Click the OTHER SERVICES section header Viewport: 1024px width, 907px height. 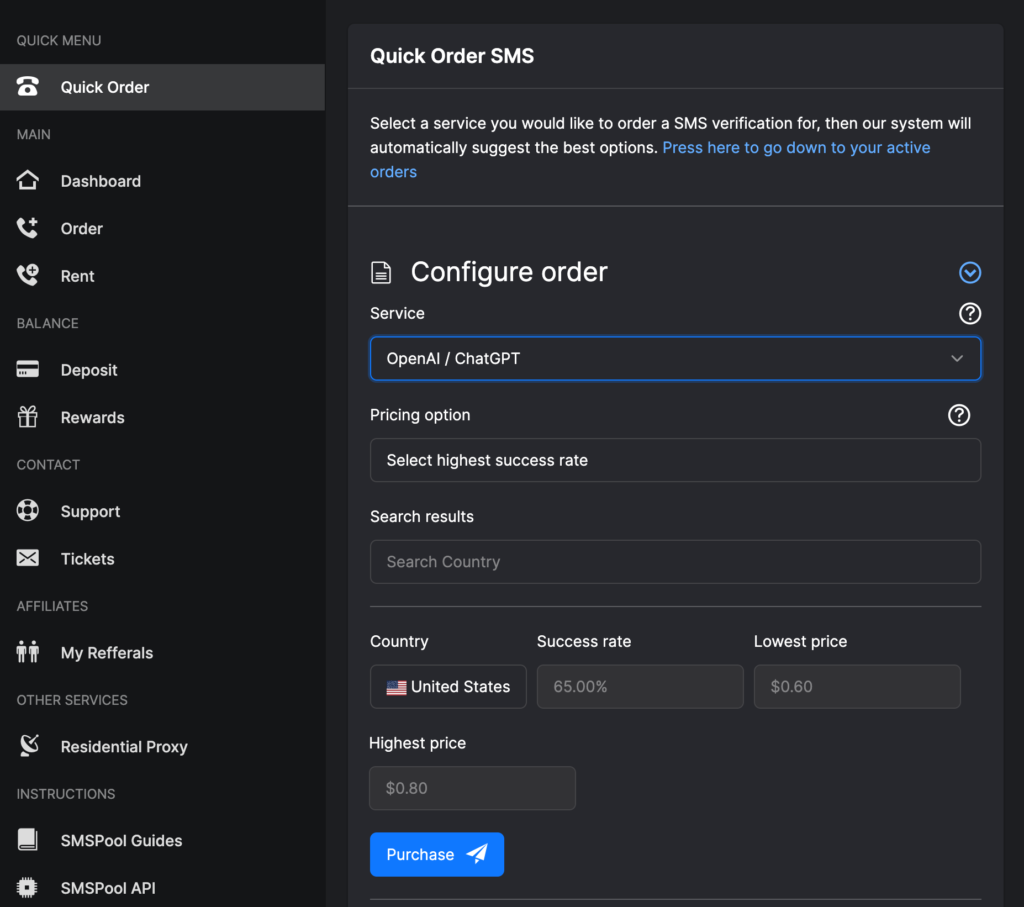point(72,700)
